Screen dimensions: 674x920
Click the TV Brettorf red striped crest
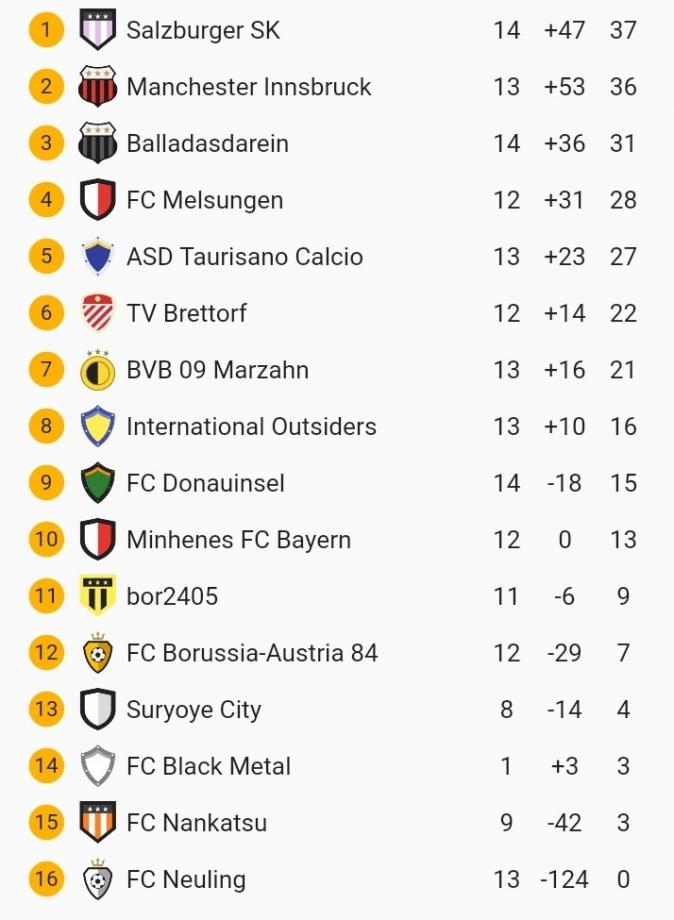(97, 313)
